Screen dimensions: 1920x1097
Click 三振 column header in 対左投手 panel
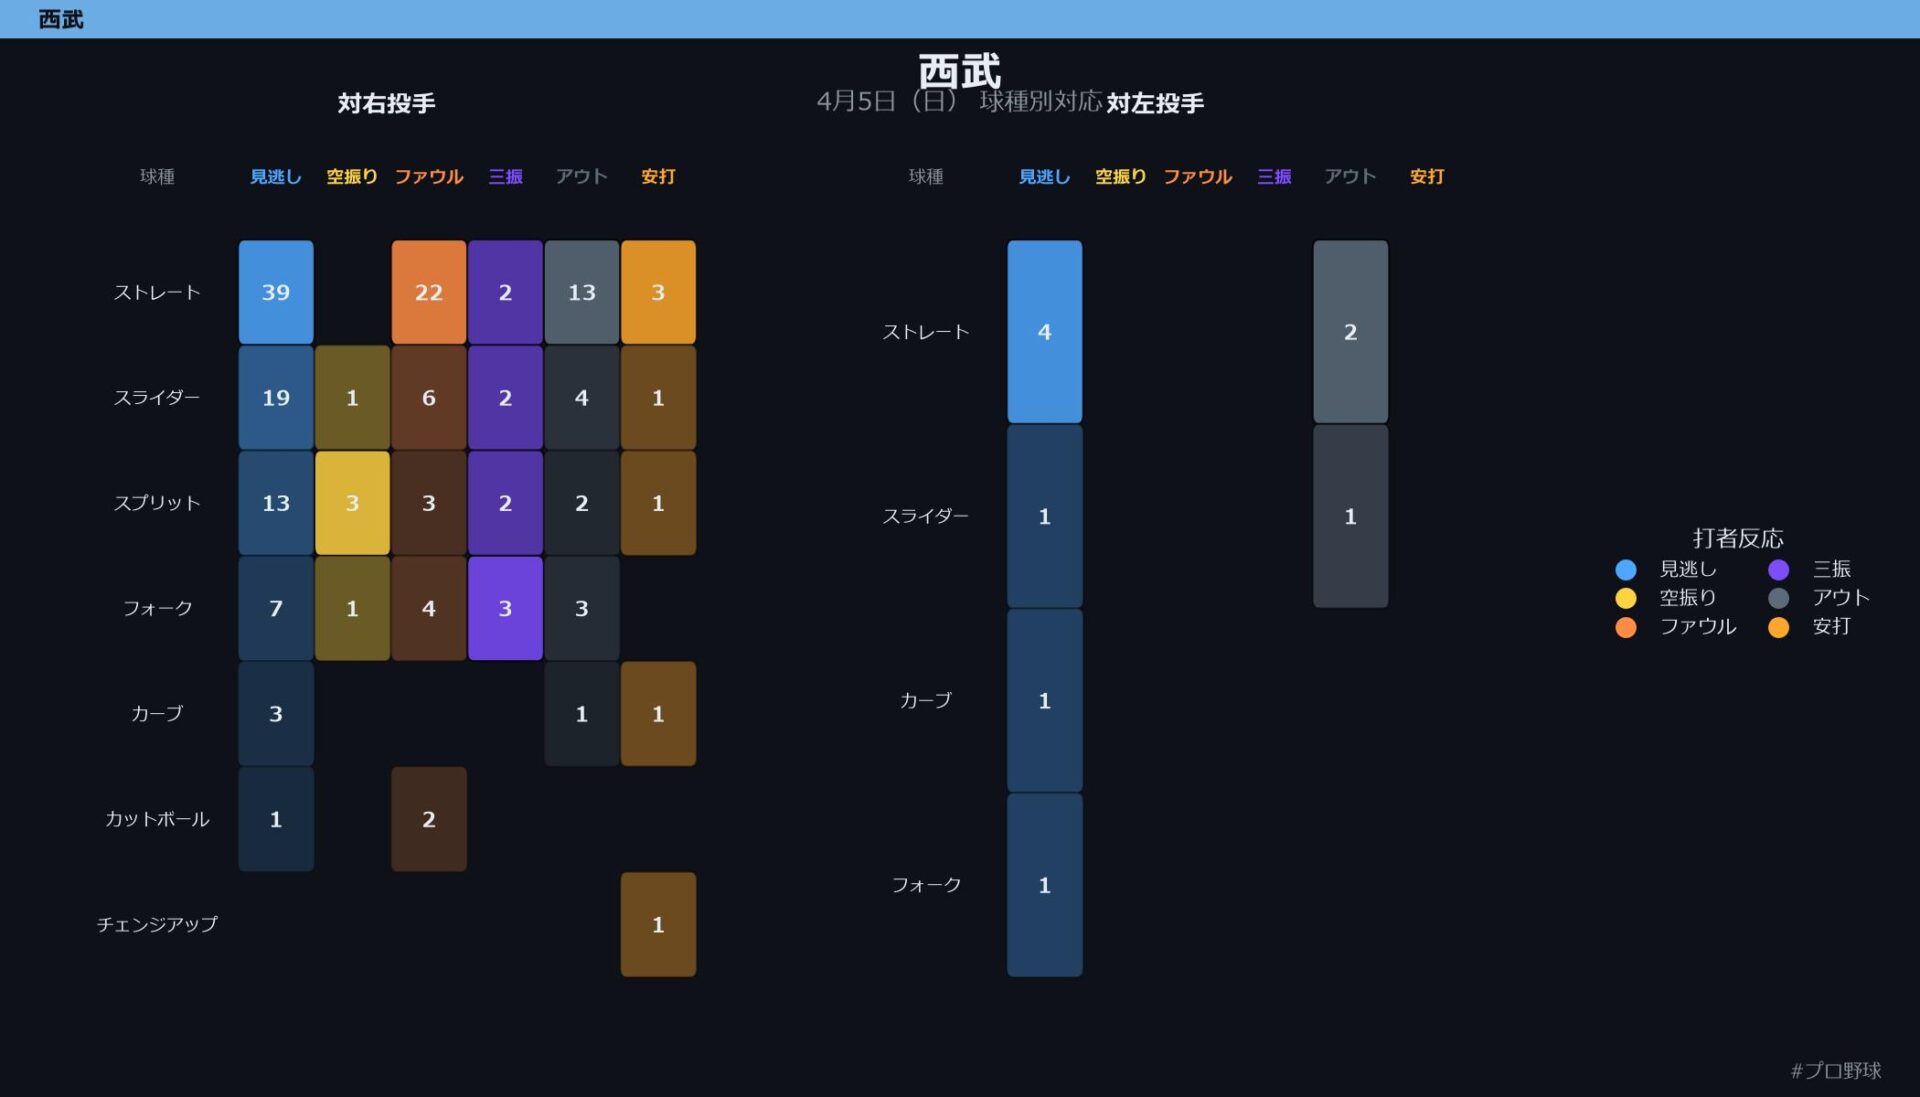tap(1274, 176)
